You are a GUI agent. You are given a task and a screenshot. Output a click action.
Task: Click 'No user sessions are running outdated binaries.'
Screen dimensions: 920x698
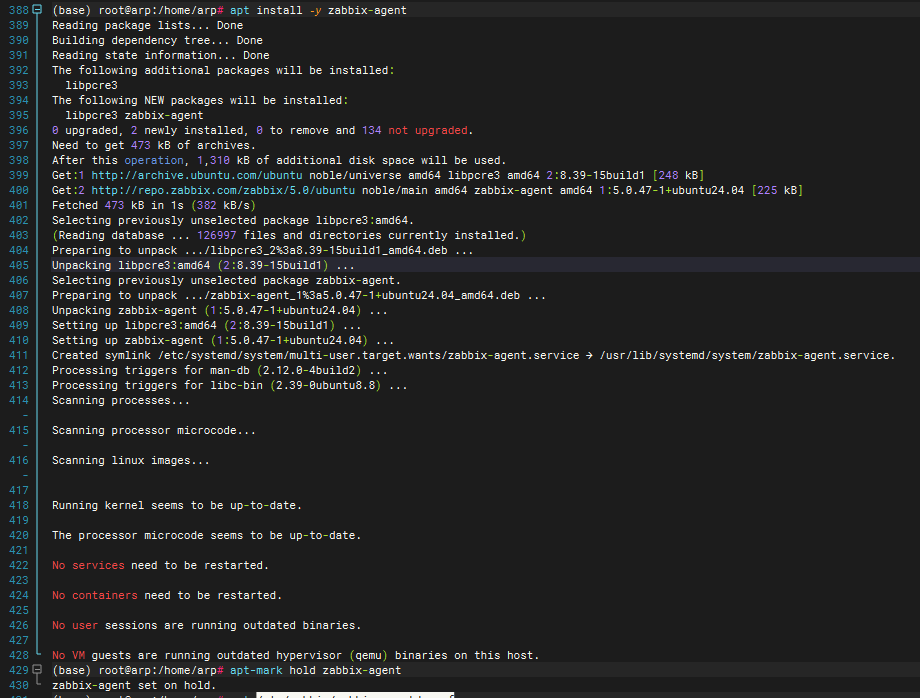[x=207, y=625]
